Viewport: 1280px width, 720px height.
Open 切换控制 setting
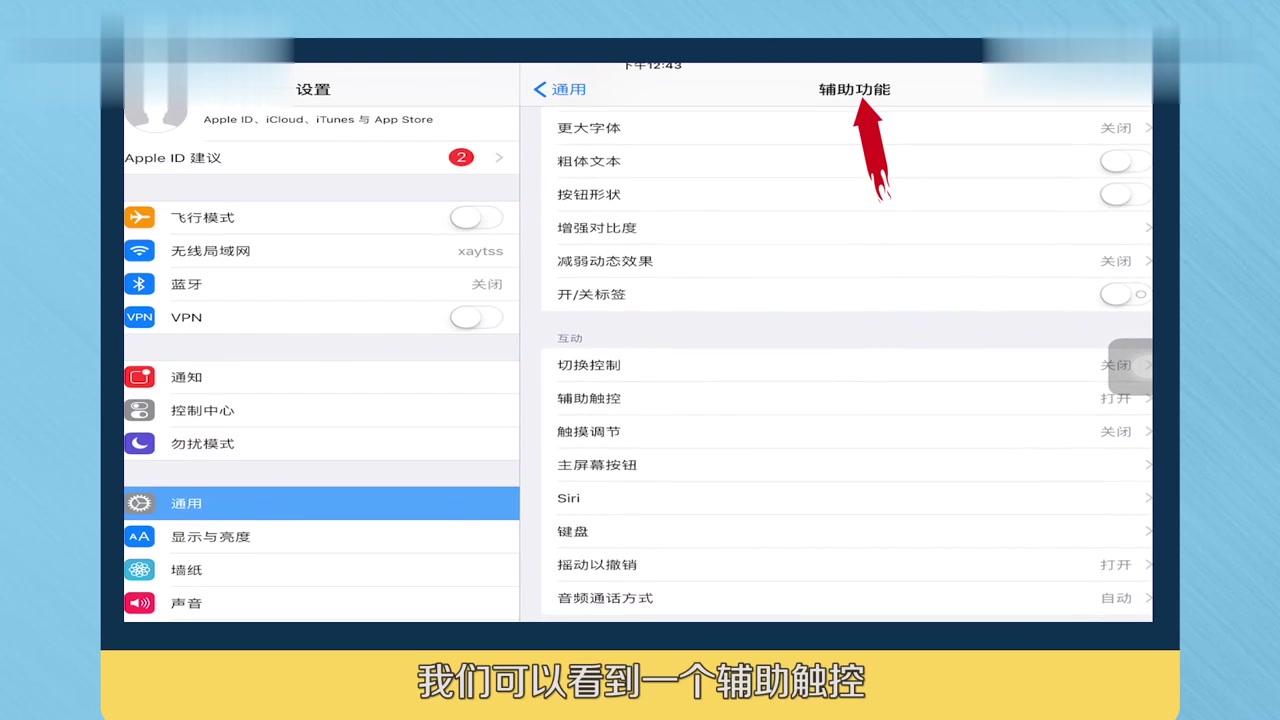(847, 365)
